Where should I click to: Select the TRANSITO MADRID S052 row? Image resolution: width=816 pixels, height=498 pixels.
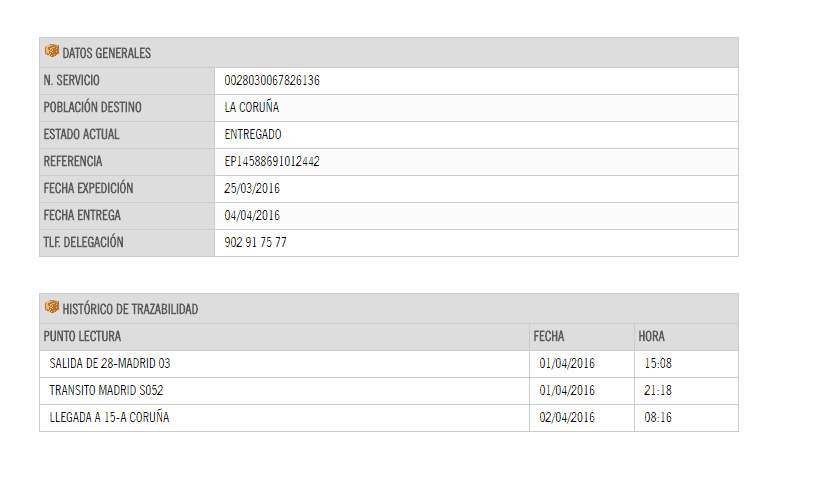point(389,391)
